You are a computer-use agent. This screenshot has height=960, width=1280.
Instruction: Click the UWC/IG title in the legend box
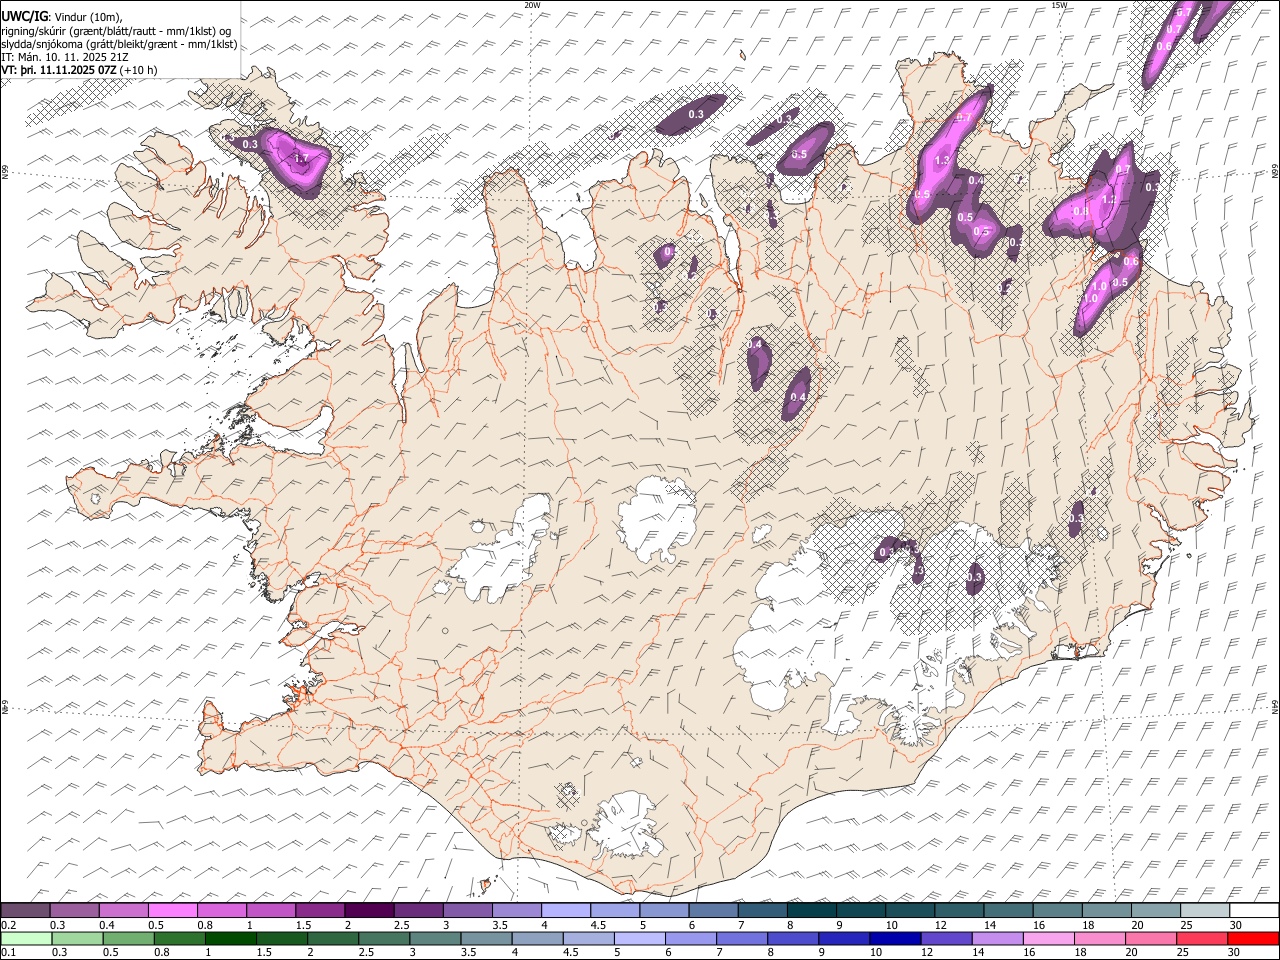(24, 17)
